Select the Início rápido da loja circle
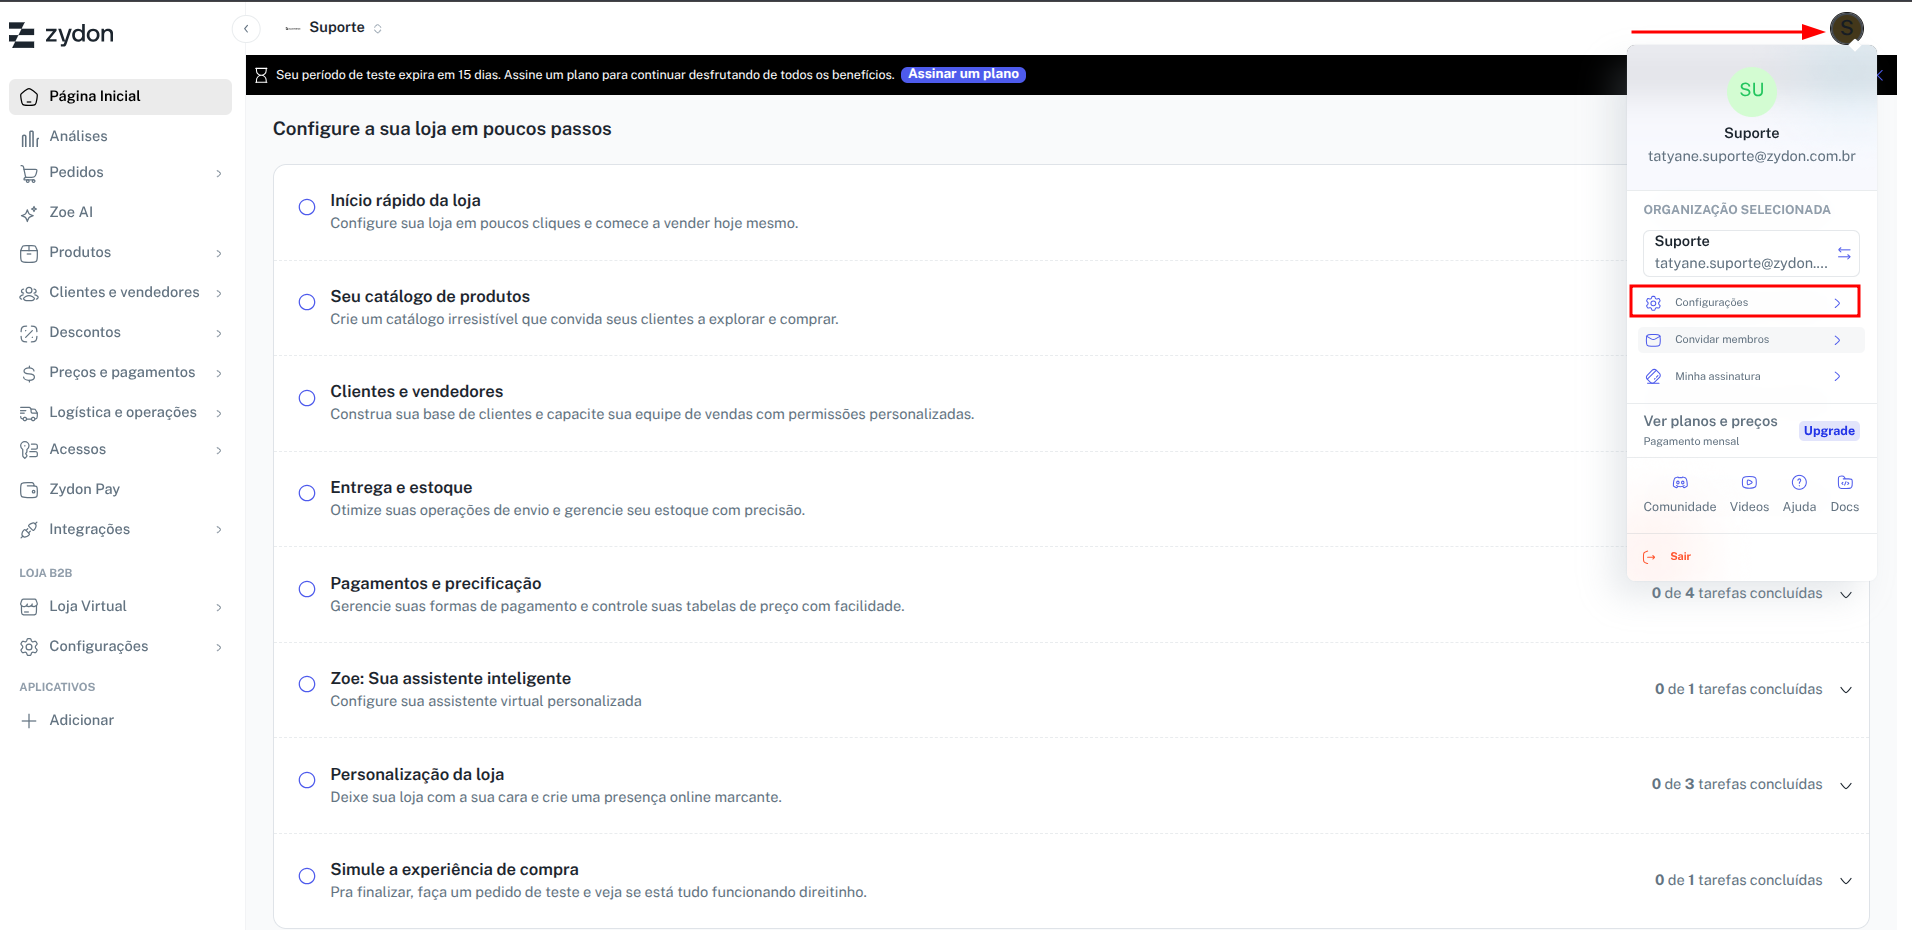 [307, 207]
